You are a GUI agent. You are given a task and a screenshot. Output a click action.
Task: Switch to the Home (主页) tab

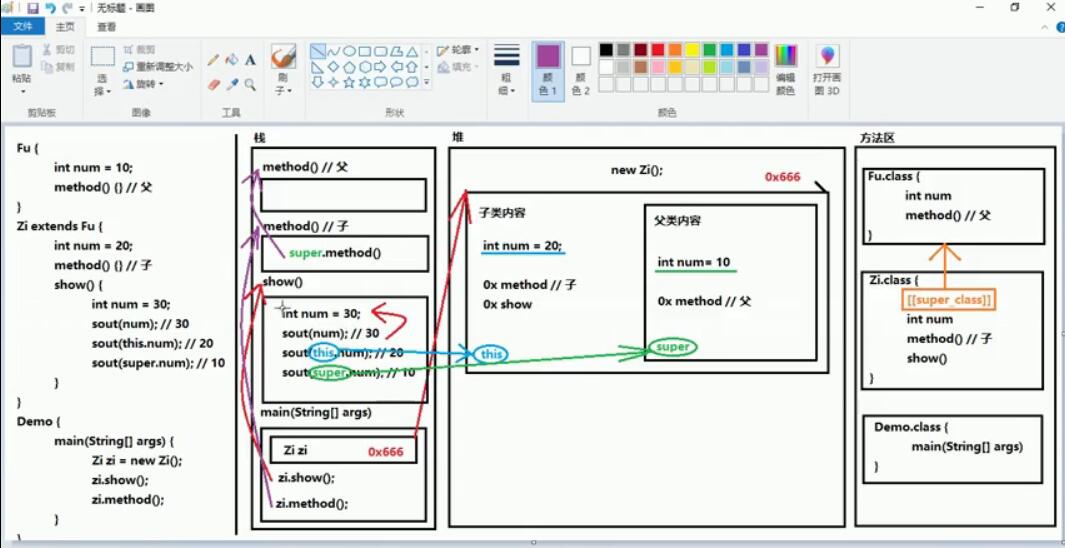tap(65, 26)
